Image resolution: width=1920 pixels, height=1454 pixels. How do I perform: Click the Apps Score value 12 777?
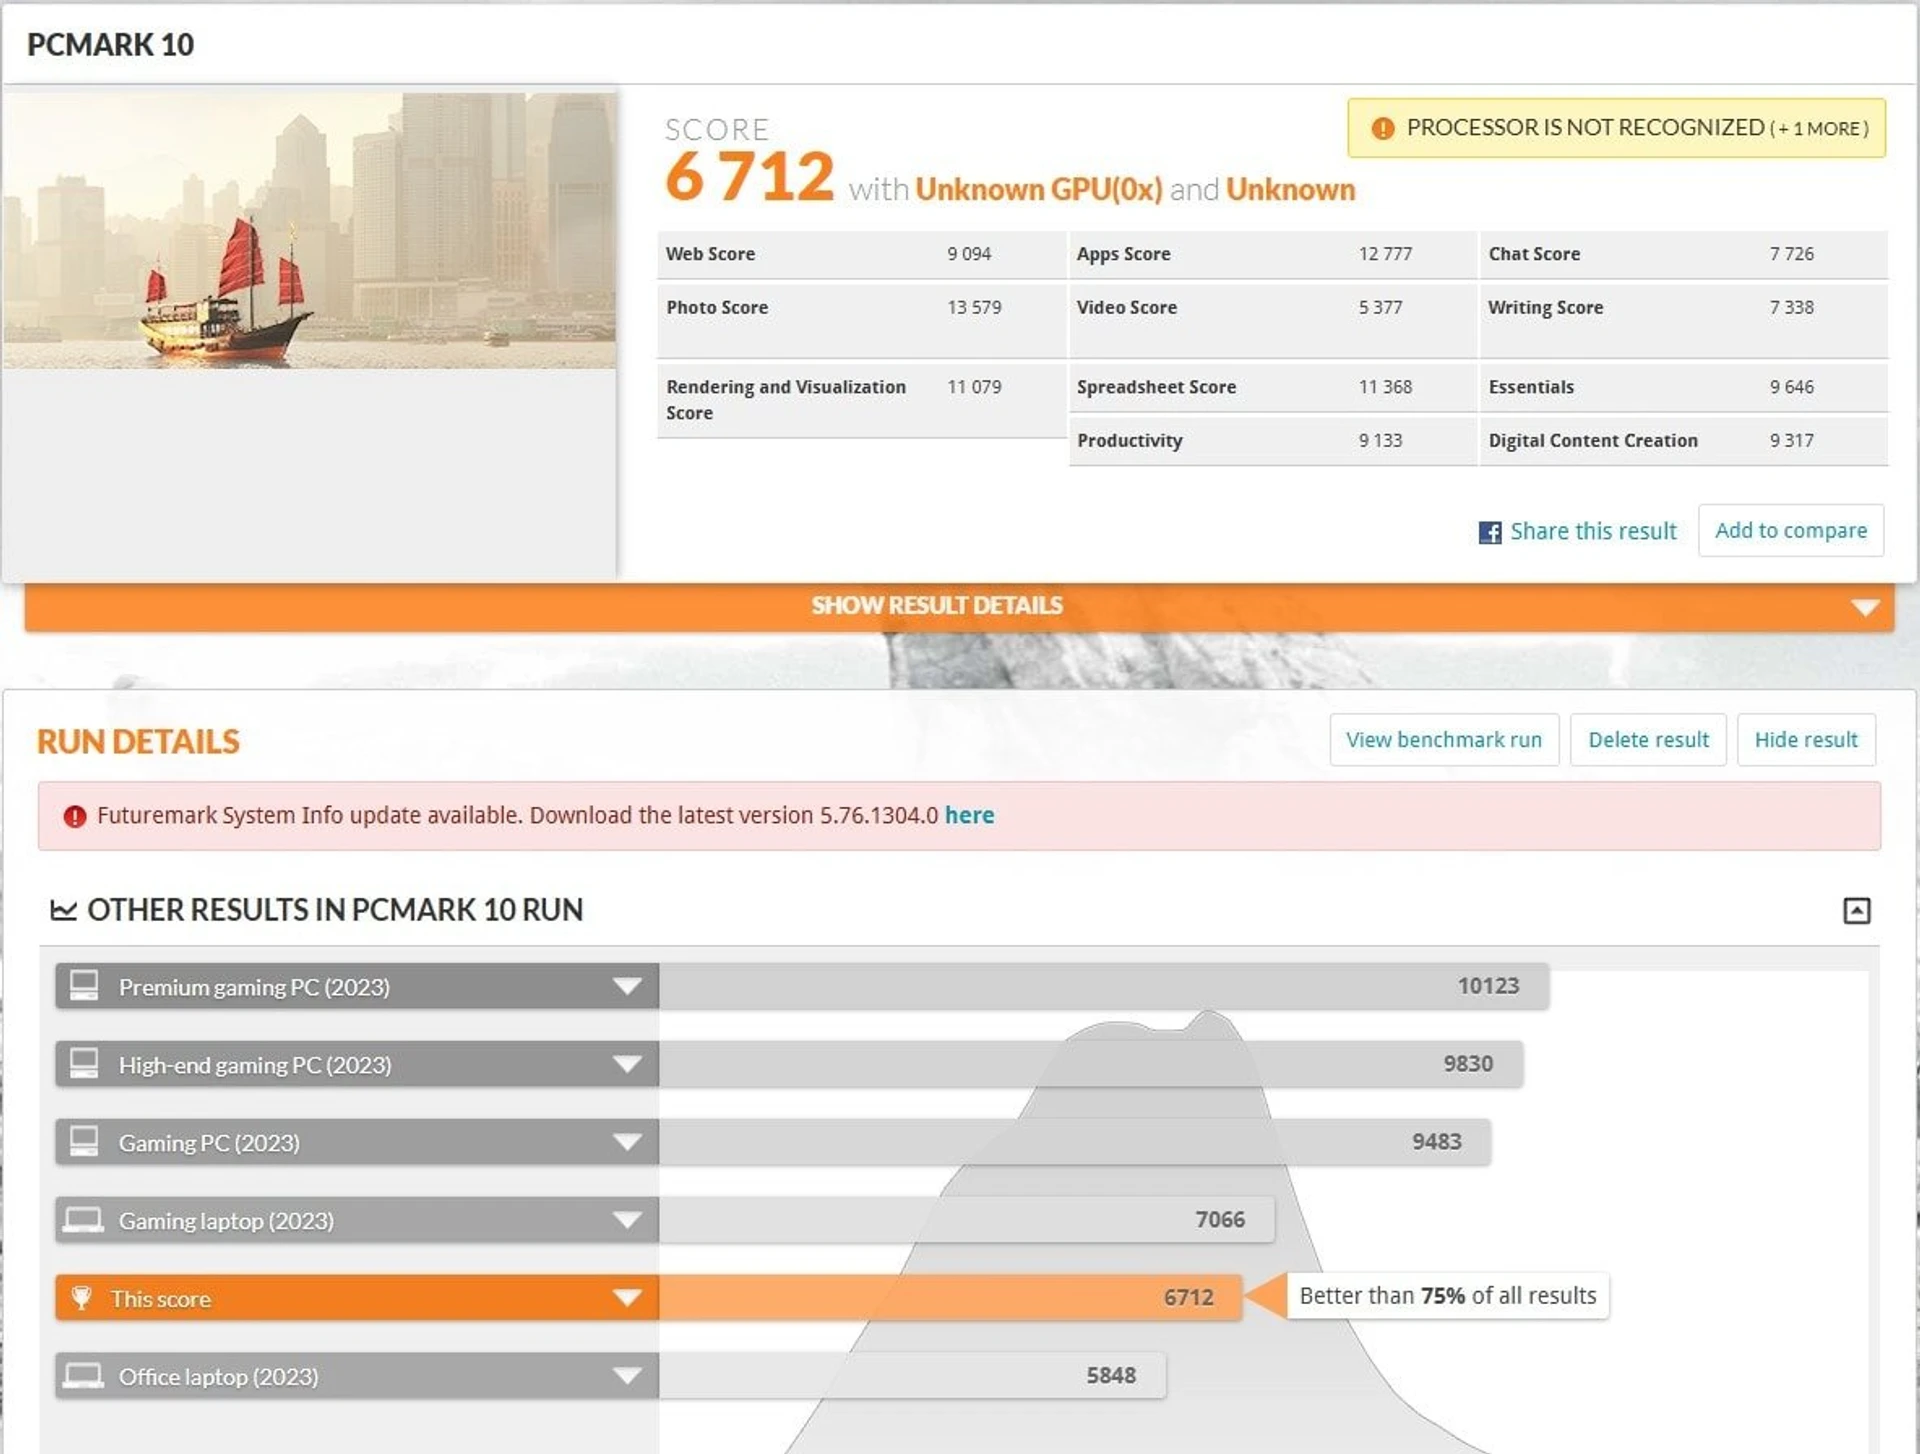click(x=1385, y=254)
